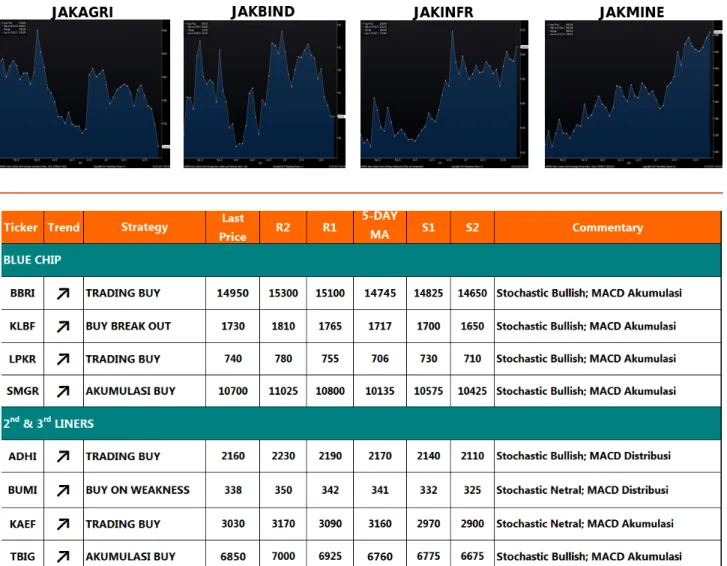Image resolution: width=727 pixels, height=566 pixels.
Task: Select the BBRI ticker cell
Action: coord(22,293)
